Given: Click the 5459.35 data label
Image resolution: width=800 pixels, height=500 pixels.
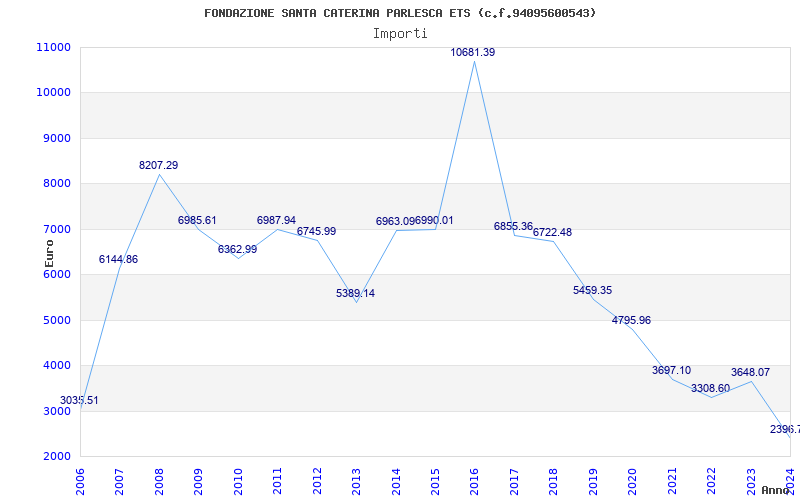Looking at the screenshot, I should (x=592, y=290).
